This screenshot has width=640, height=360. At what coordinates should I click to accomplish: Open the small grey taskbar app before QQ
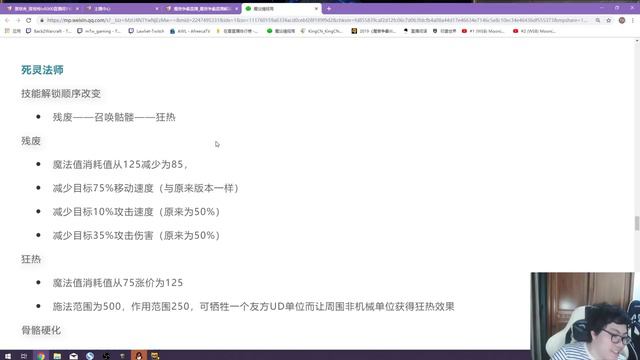click(x=122, y=356)
